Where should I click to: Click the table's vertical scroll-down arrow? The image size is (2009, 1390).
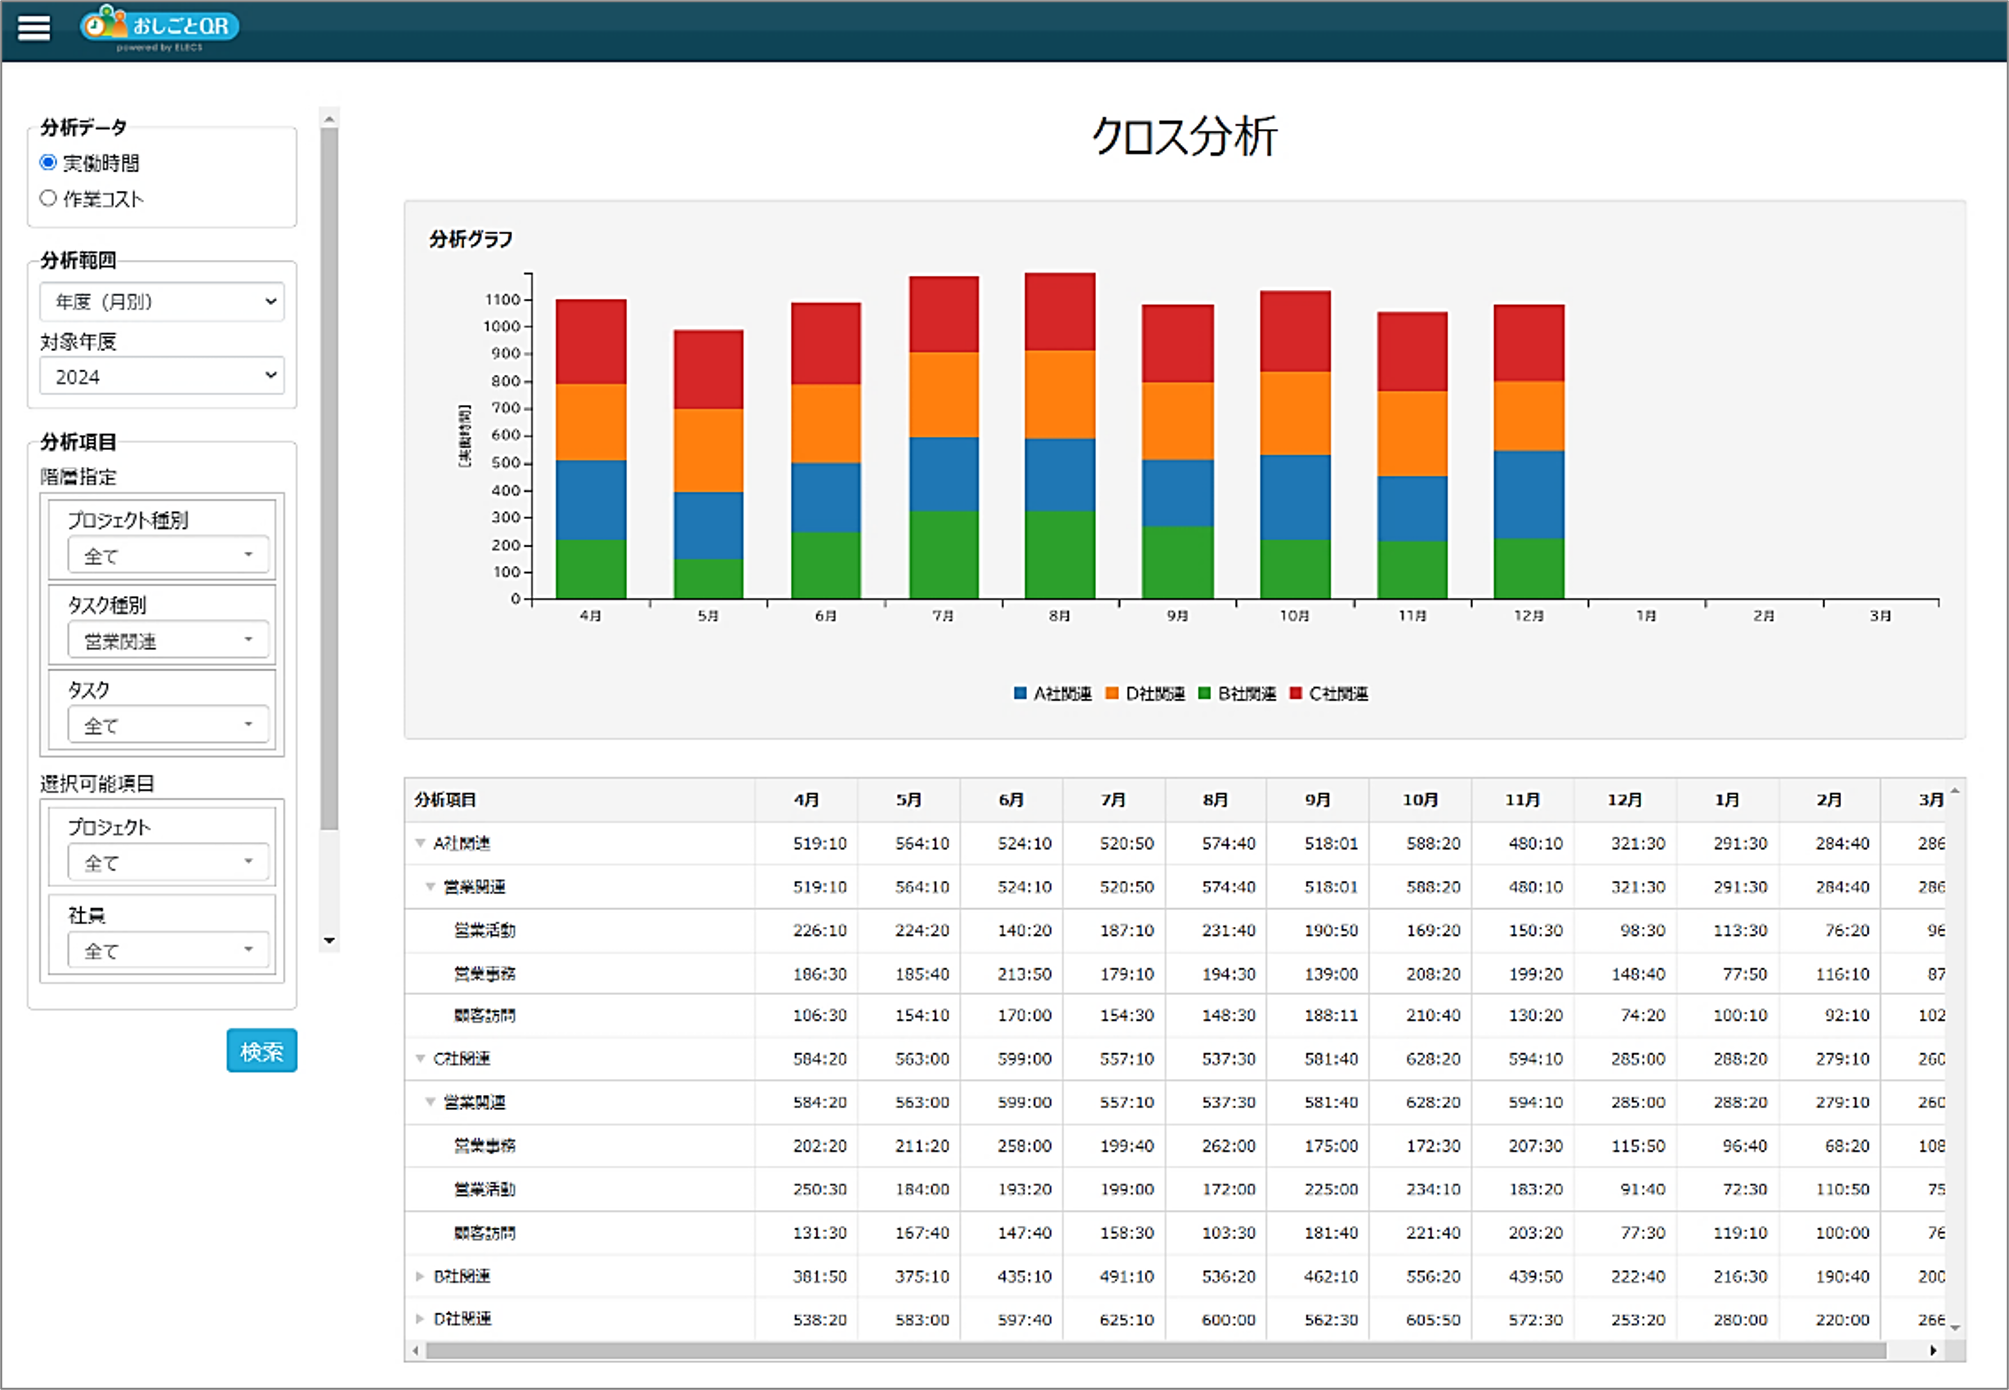[x=1955, y=1327]
